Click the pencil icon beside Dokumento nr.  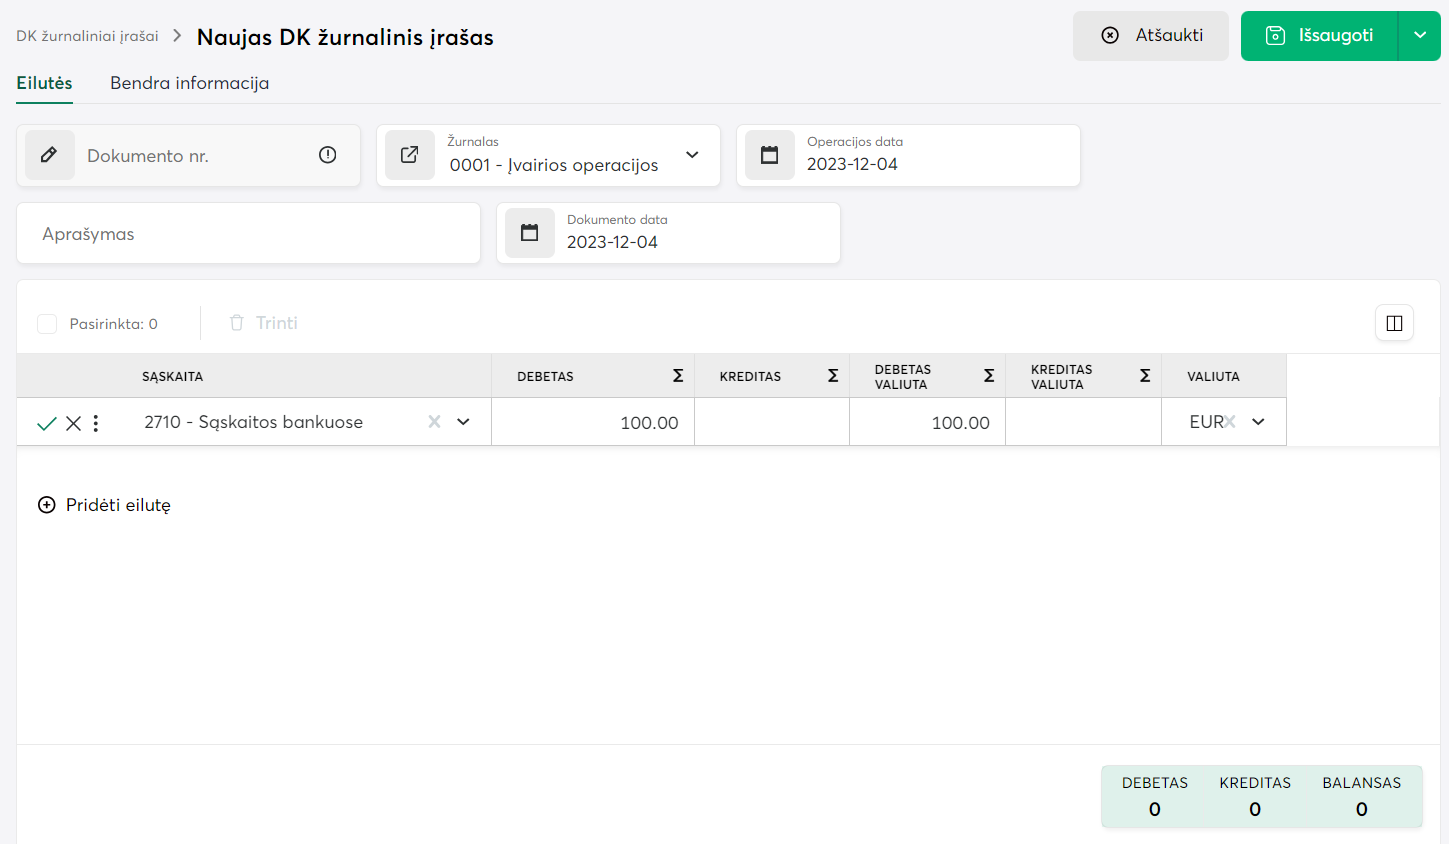point(49,155)
